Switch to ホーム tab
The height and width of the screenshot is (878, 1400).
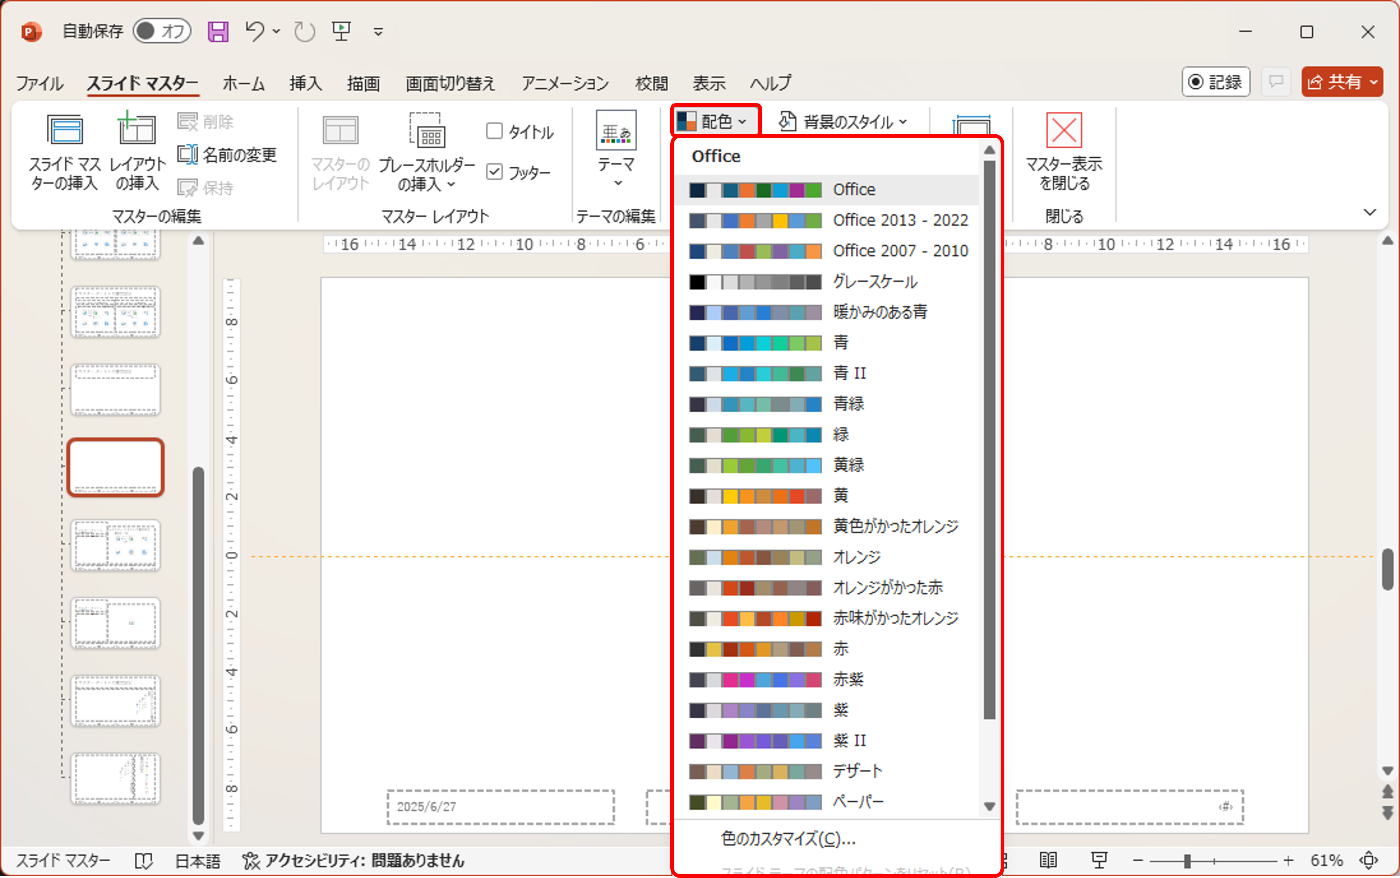(244, 83)
